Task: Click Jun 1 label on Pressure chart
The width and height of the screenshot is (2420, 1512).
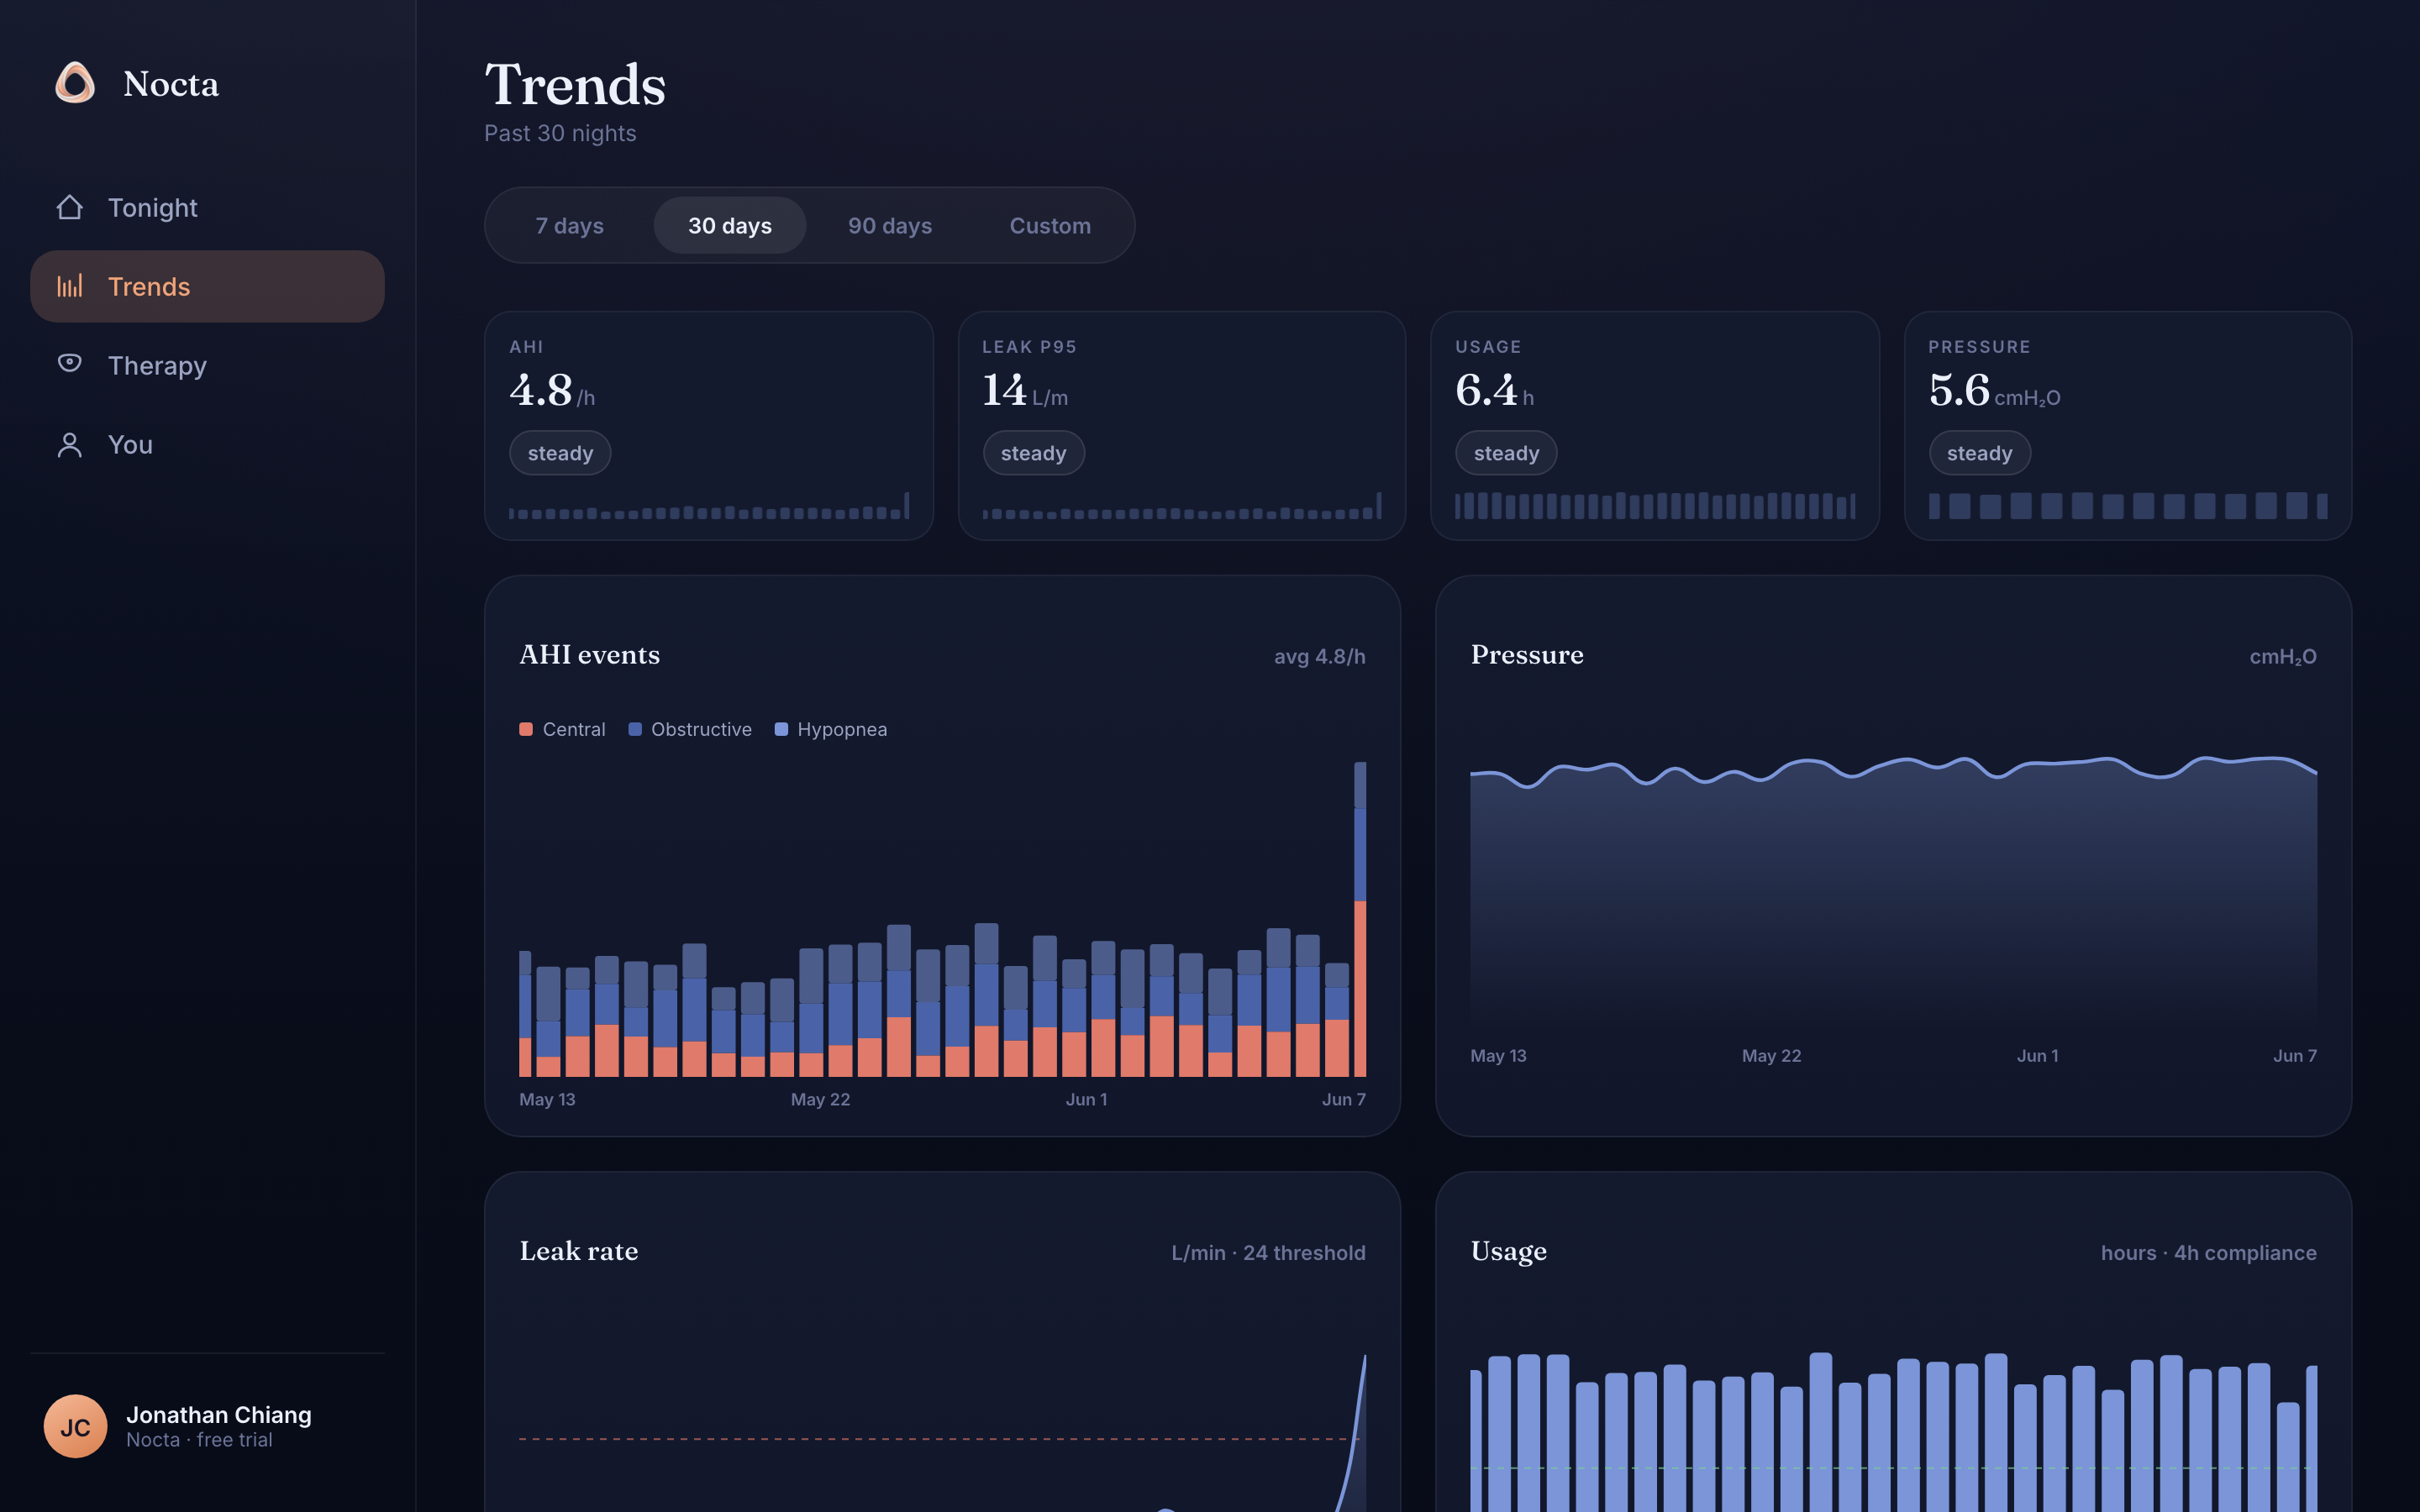Action: pos(2037,1055)
